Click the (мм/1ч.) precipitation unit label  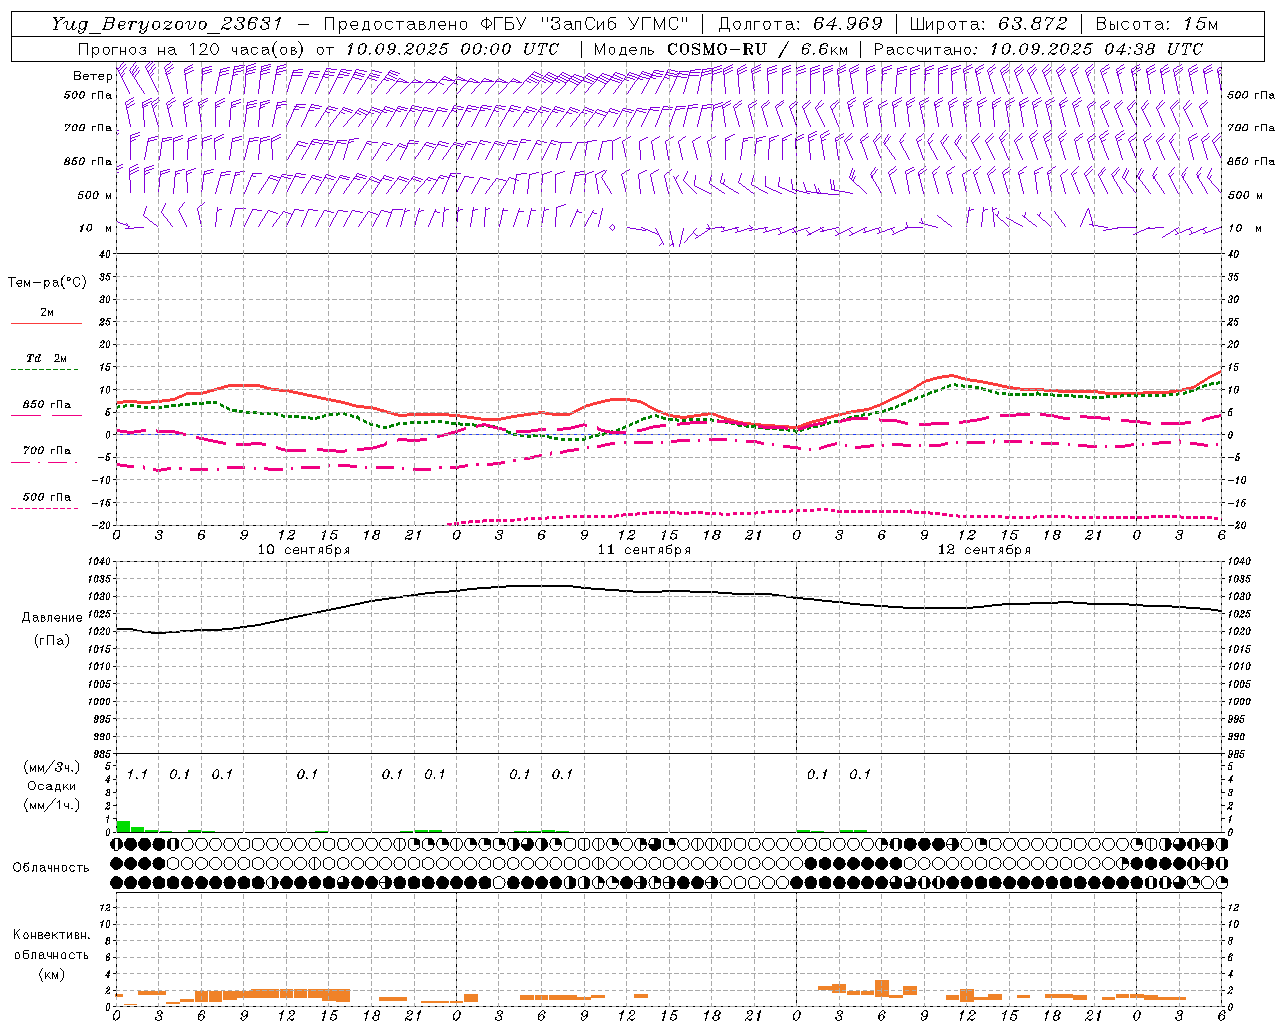click(52, 806)
